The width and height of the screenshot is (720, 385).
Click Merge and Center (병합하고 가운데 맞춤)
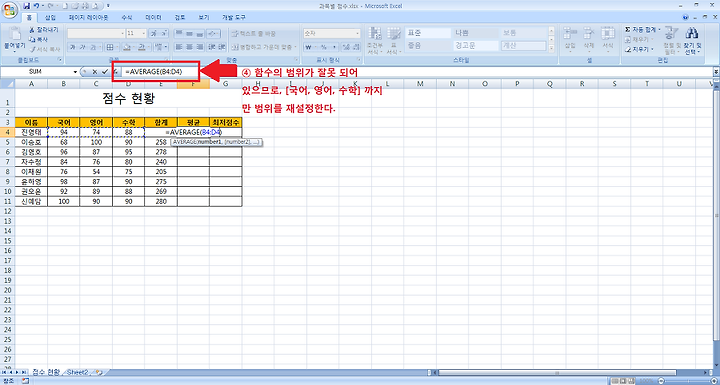tap(261, 47)
